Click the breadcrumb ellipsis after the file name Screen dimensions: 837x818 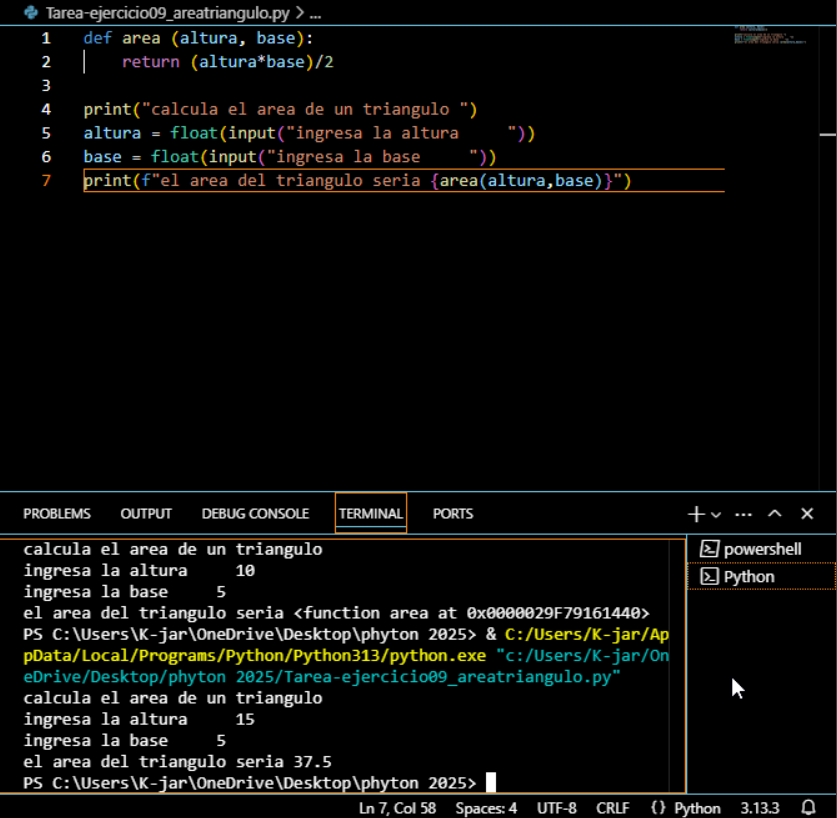[x=315, y=13]
